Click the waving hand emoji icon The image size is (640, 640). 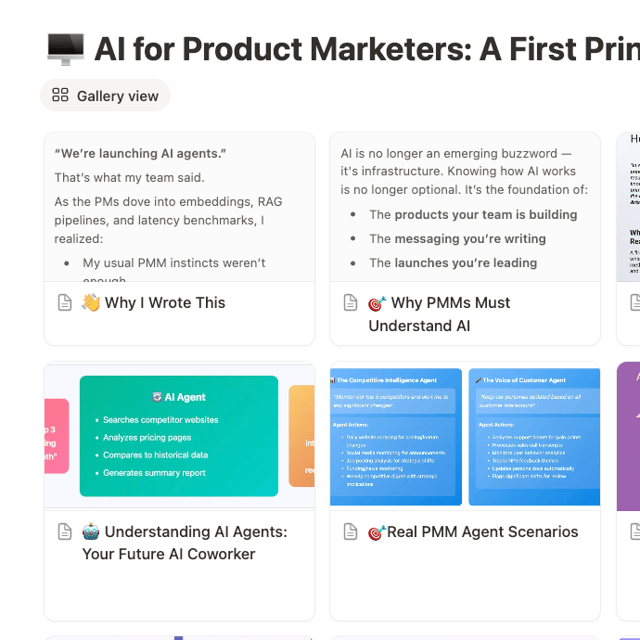91,302
